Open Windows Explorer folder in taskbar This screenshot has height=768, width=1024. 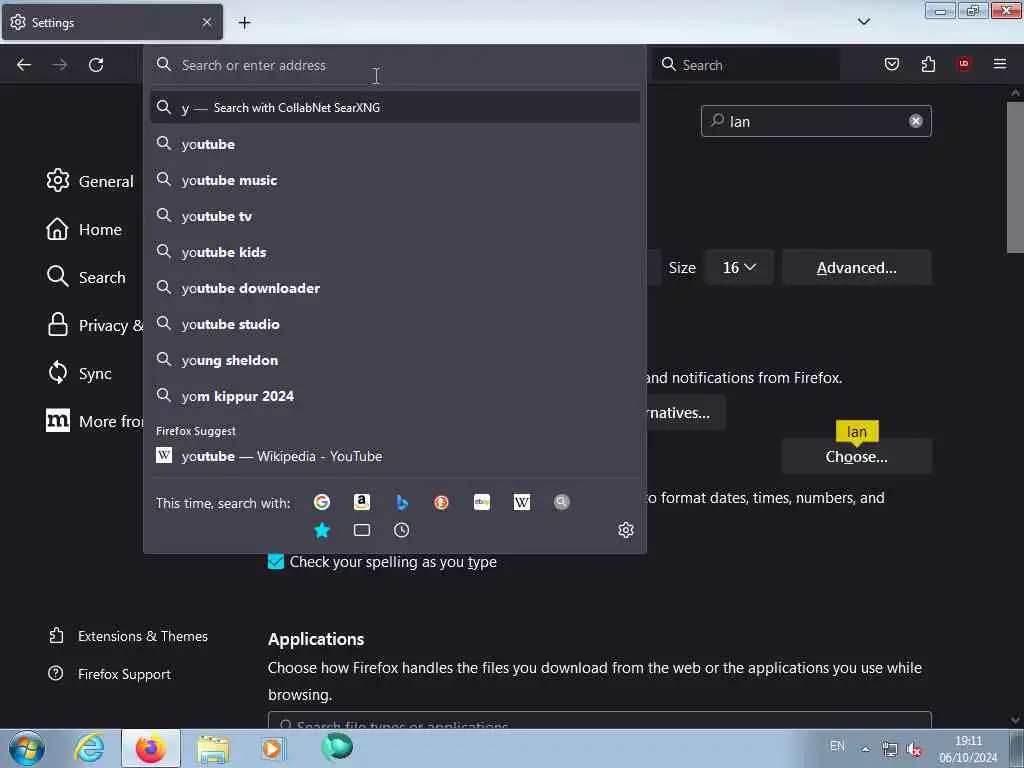213,748
